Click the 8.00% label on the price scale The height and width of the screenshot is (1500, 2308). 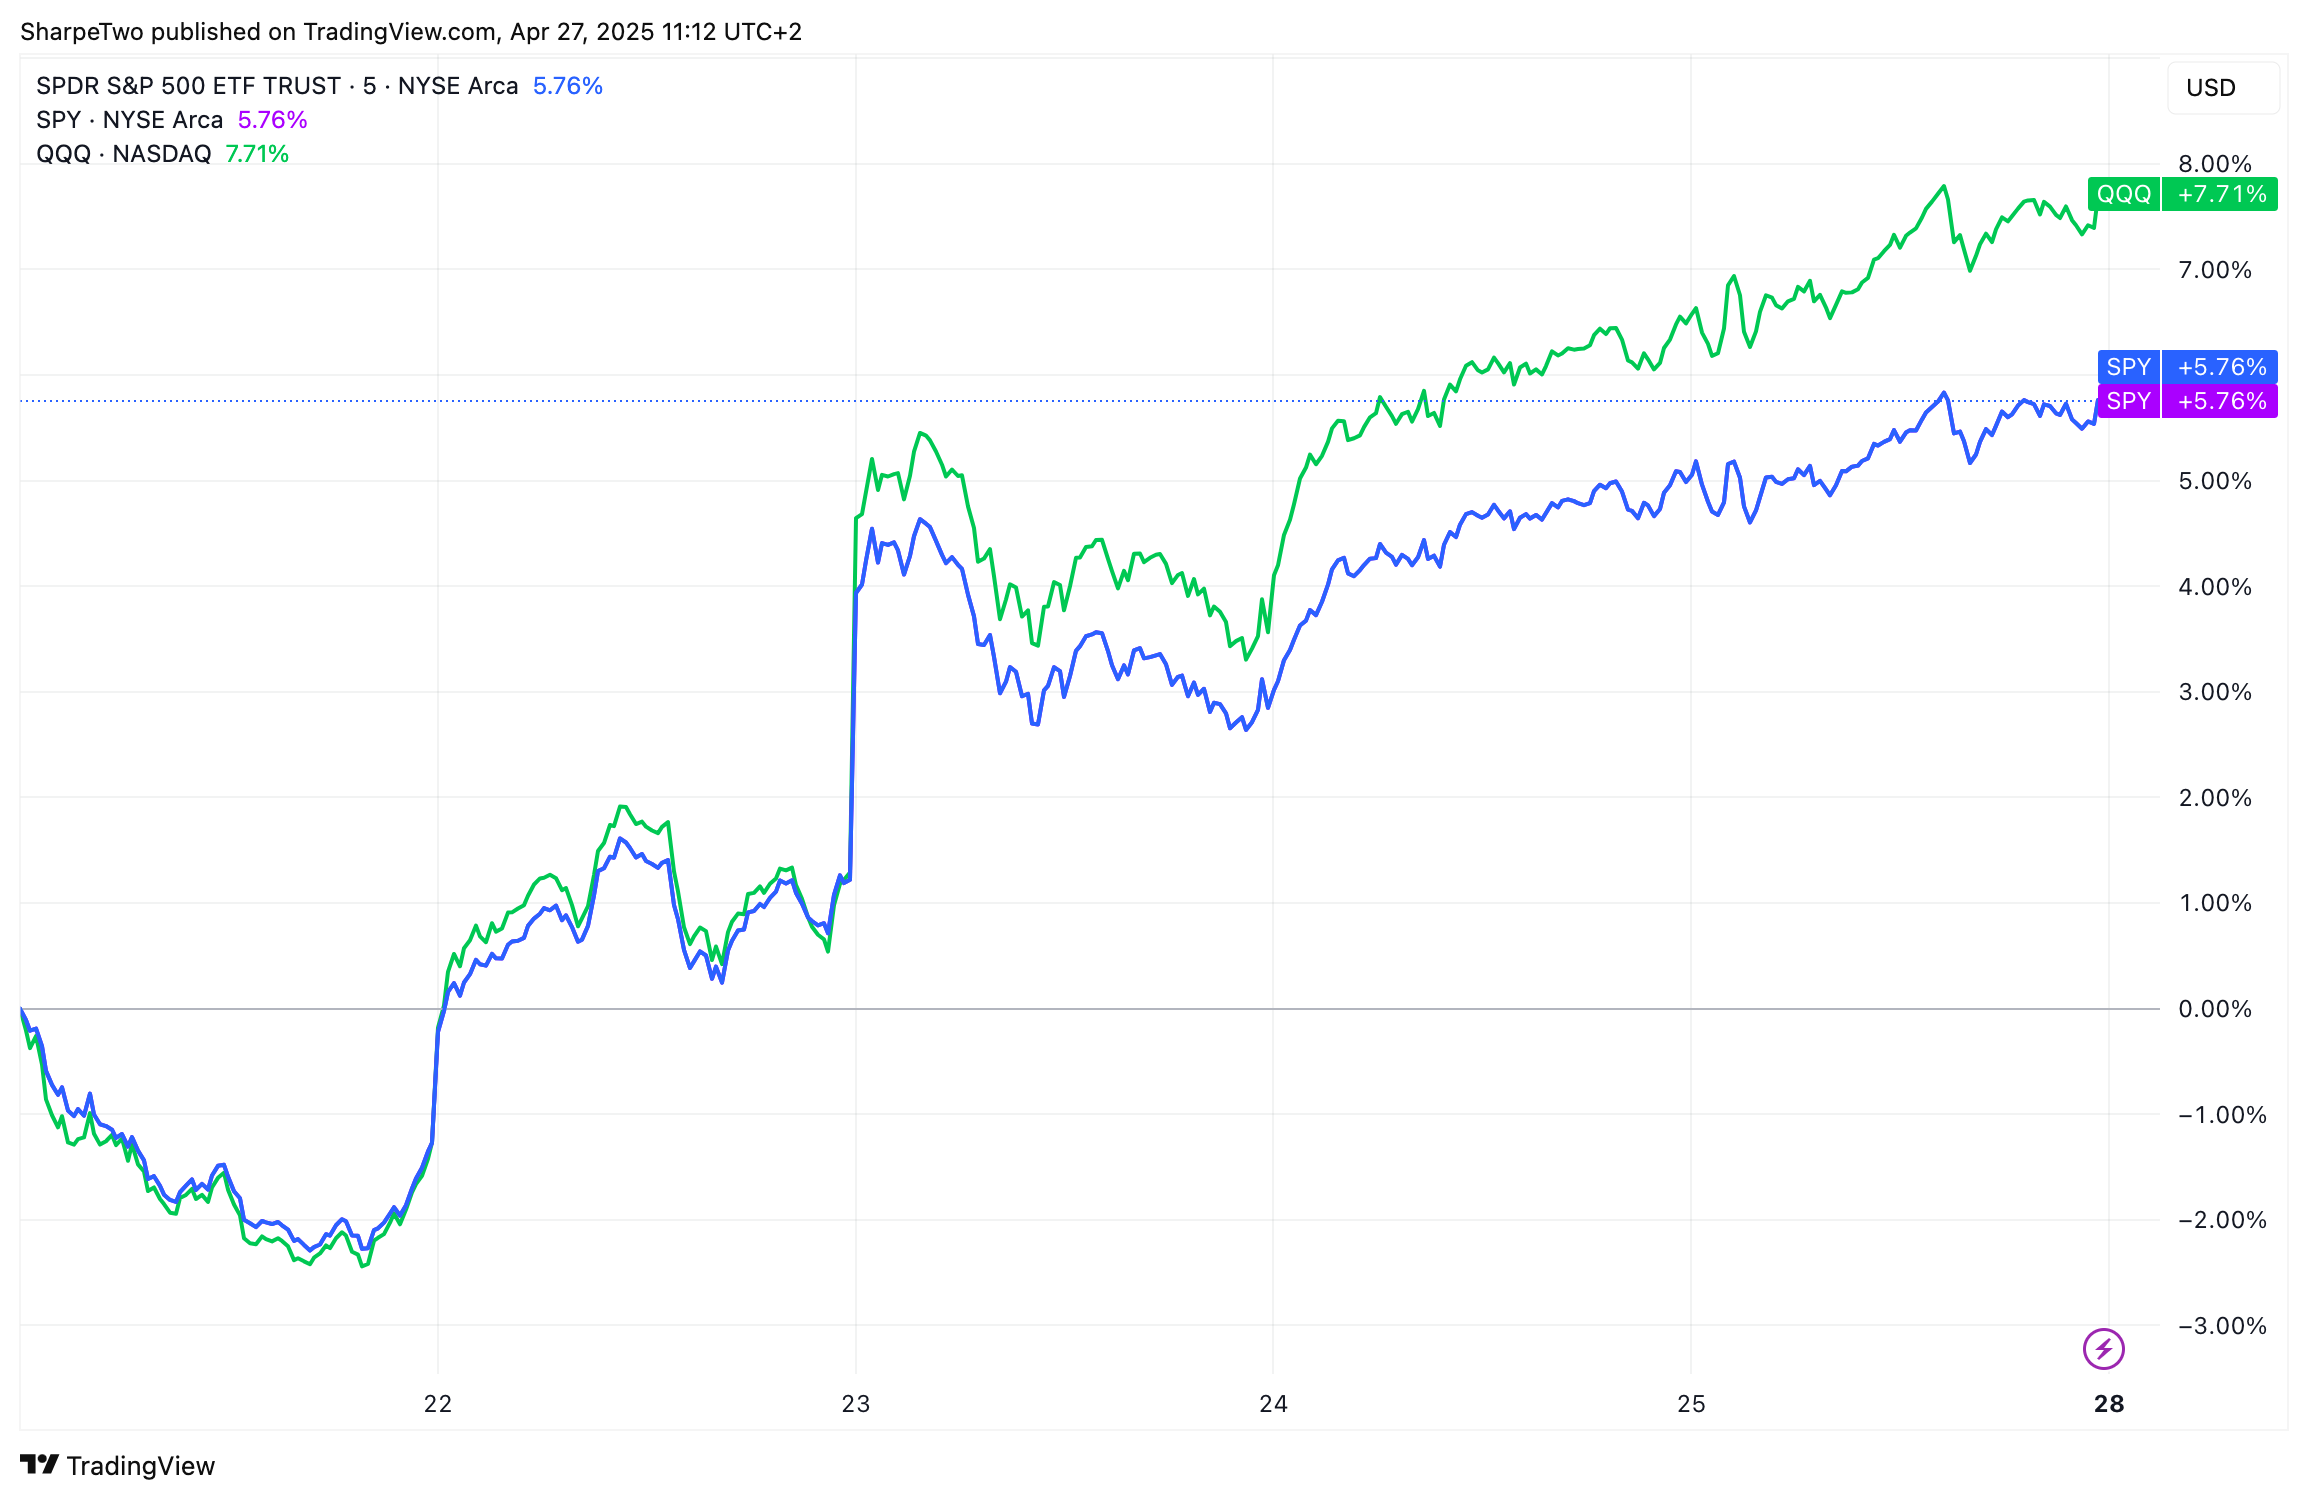(x=2215, y=164)
